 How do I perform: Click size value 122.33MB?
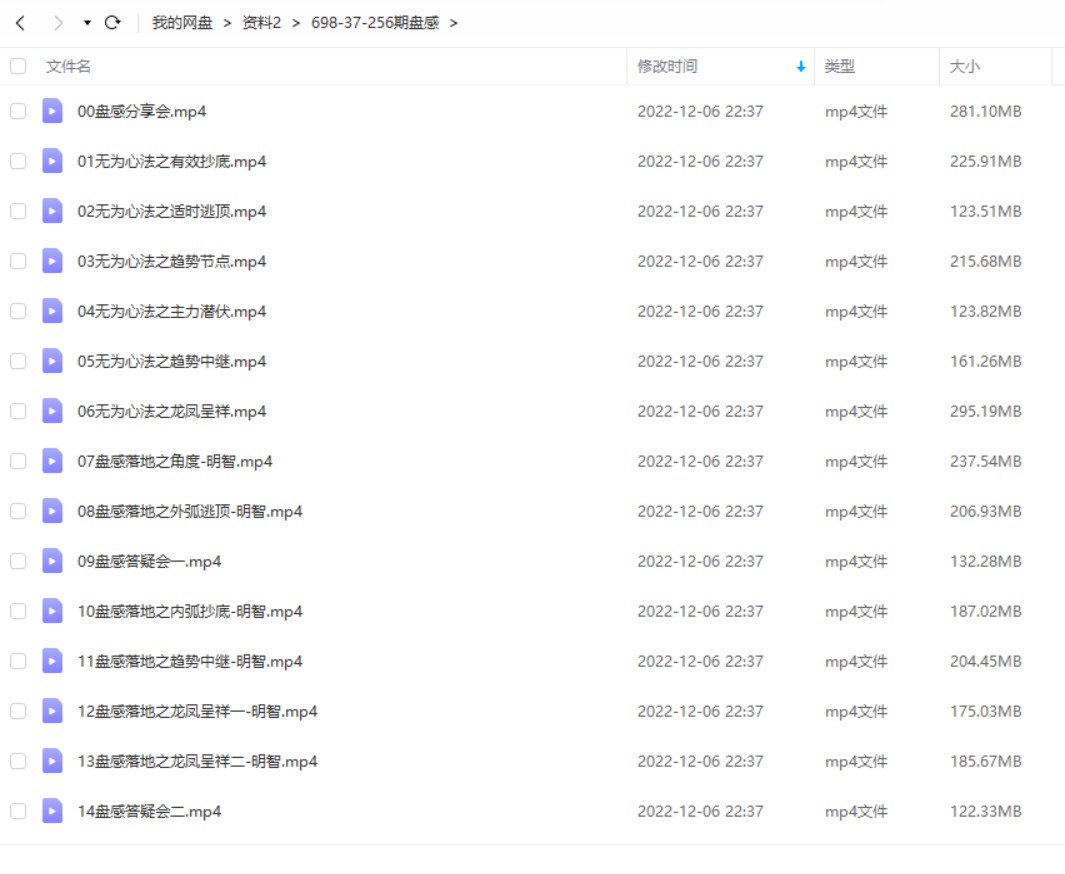tap(986, 812)
